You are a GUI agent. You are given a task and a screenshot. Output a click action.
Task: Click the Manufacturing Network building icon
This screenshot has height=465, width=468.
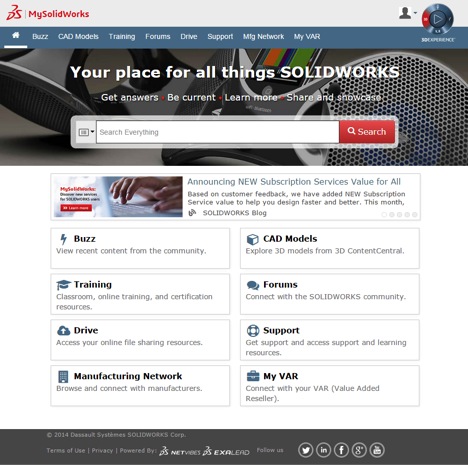[x=63, y=377]
